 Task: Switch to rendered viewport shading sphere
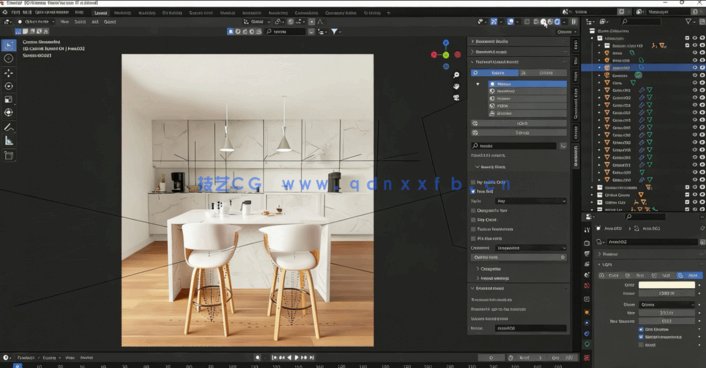pyautogui.click(x=557, y=22)
